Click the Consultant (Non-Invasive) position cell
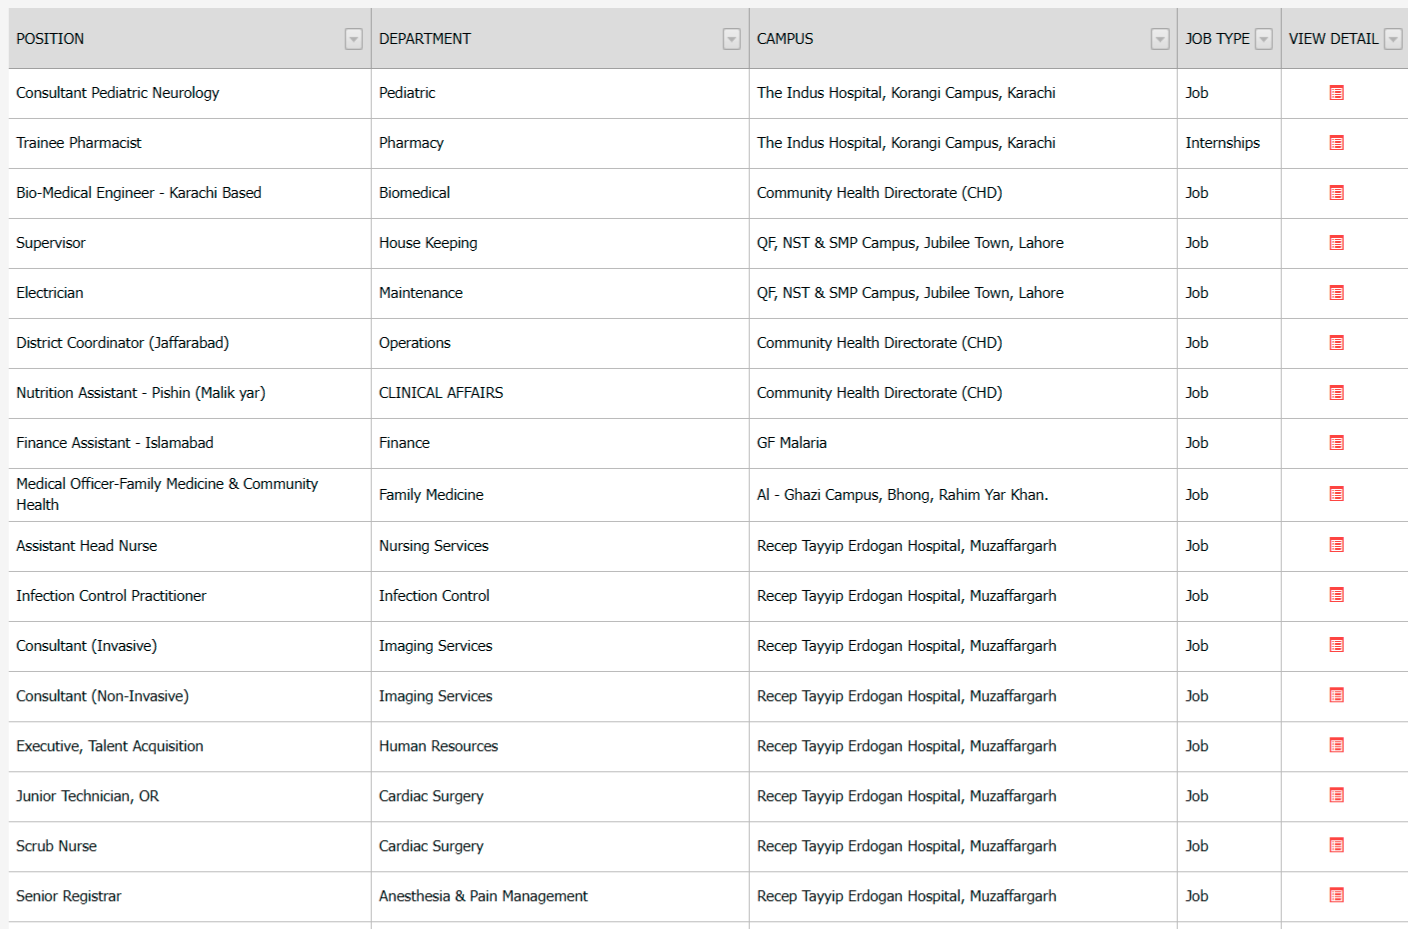Viewport: 1408px width, 929px height. 102,696
